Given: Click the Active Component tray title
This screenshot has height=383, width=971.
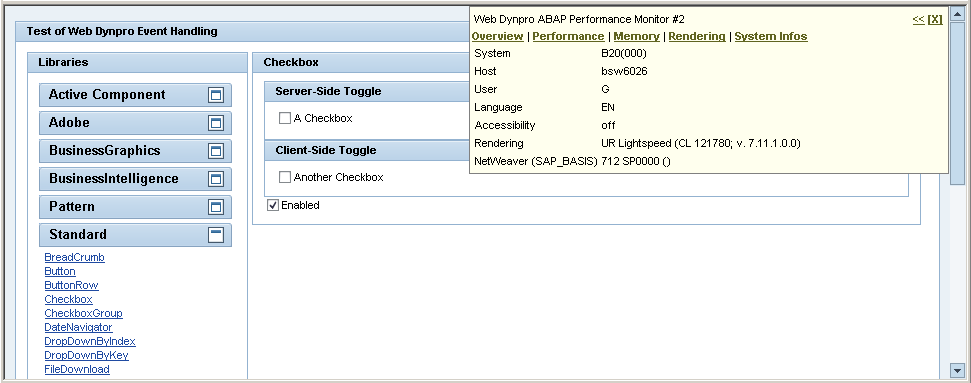Looking at the screenshot, I should click(x=107, y=95).
